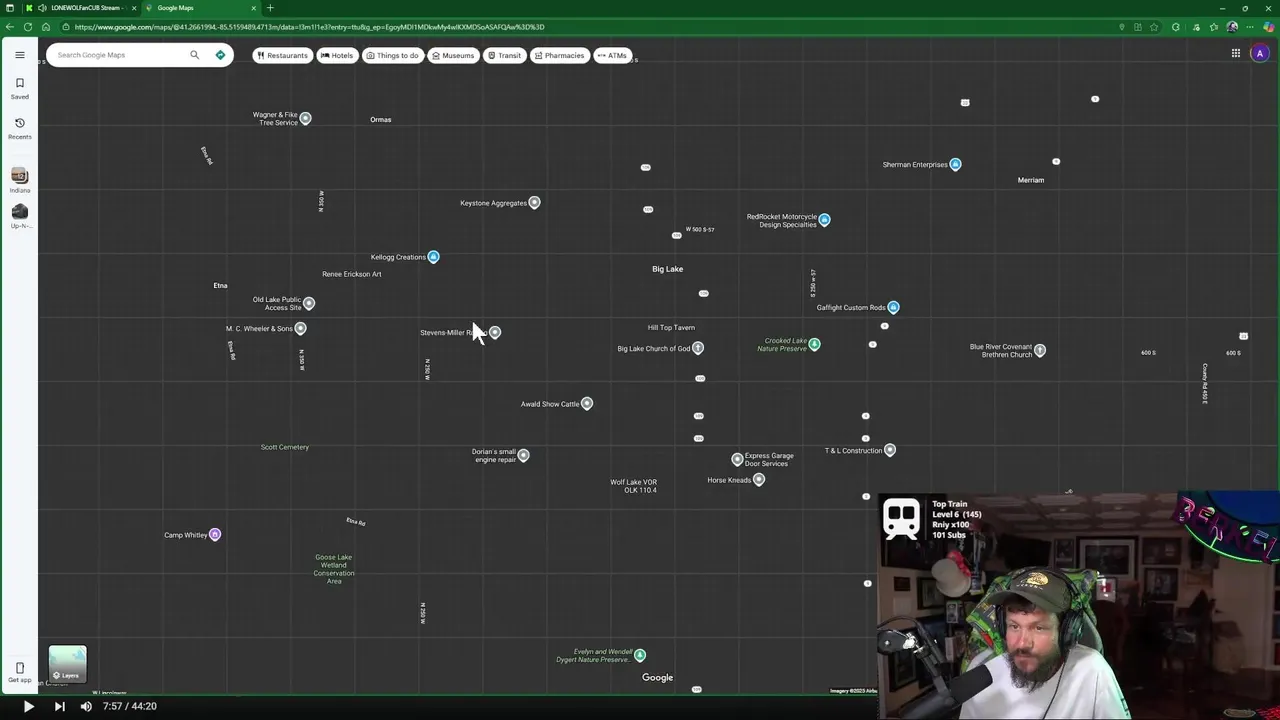Select the M. C. Wheeler & Sons pin
Viewport: 1280px width, 720px height.
pyautogui.click(x=300, y=328)
